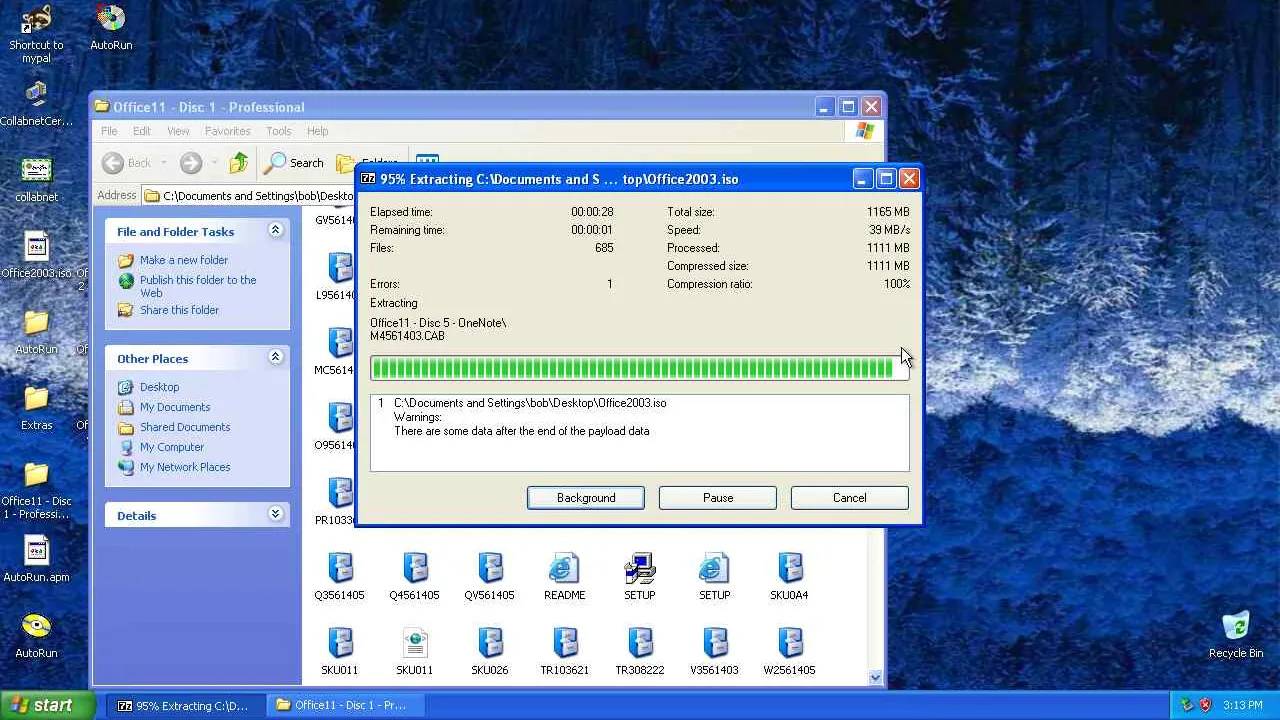Open the File menu in Explorer
This screenshot has height=720, width=1280.
point(109,131)
